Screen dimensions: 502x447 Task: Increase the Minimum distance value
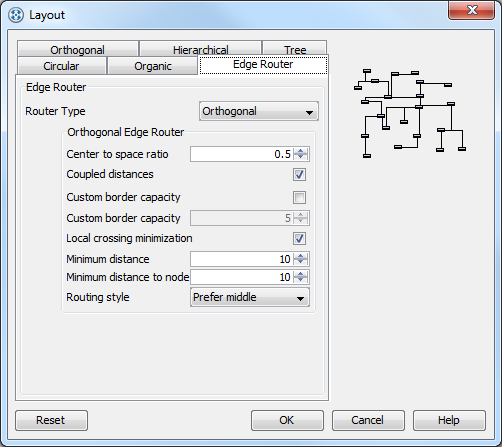[x=301, y=256]
